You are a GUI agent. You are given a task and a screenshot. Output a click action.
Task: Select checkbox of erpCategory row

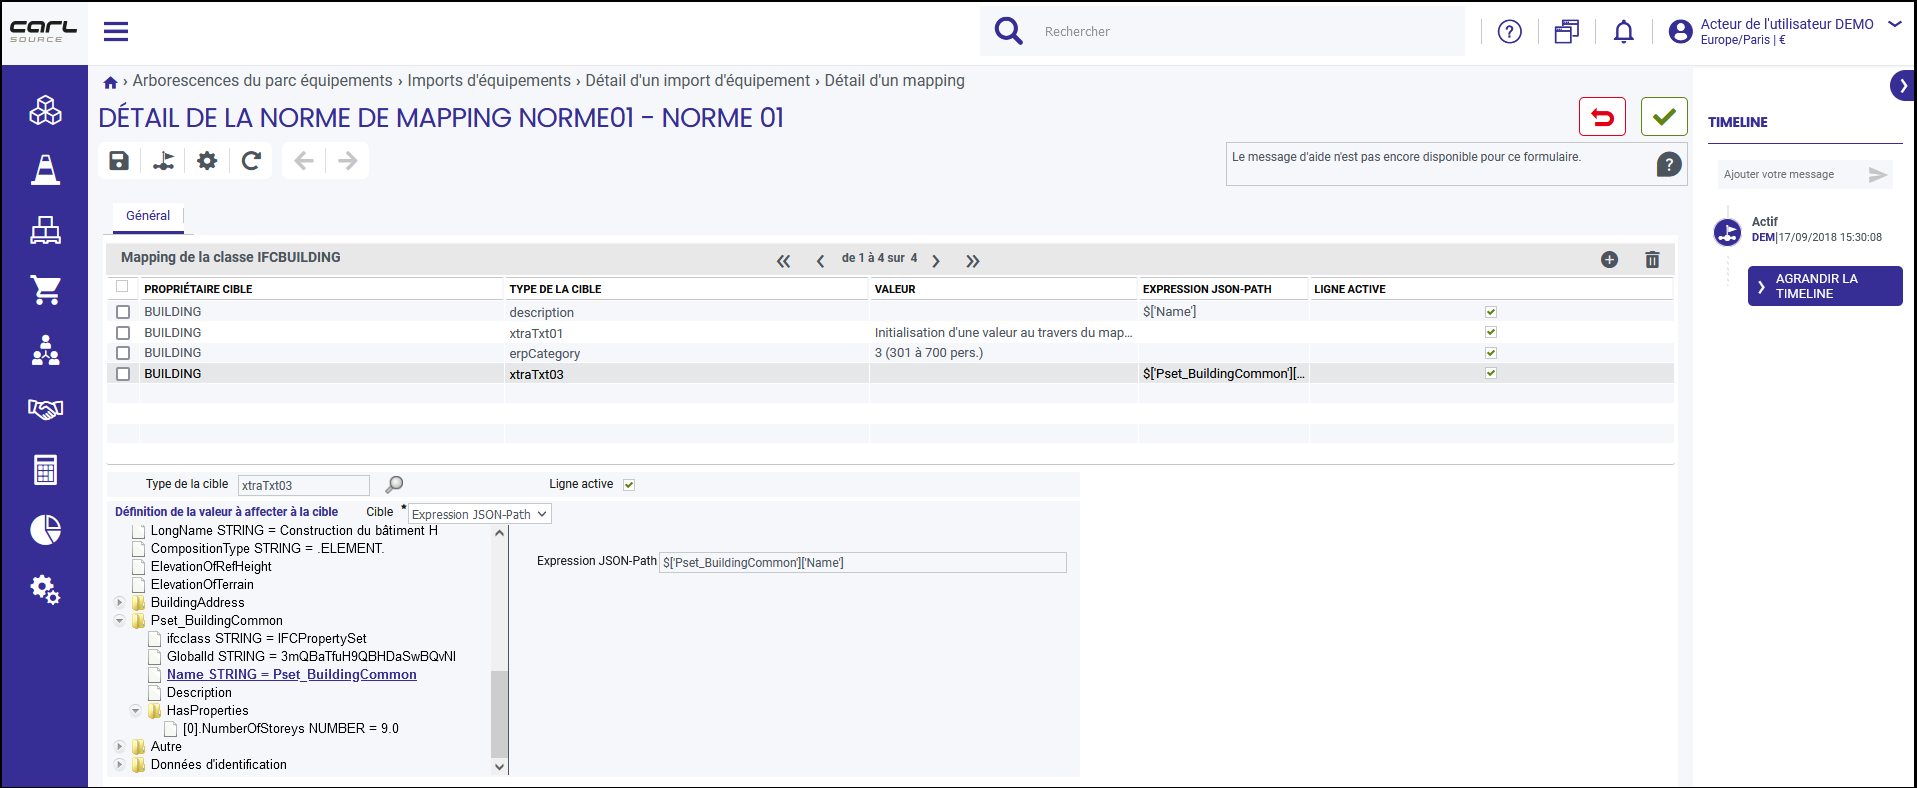tap(123, 353)
